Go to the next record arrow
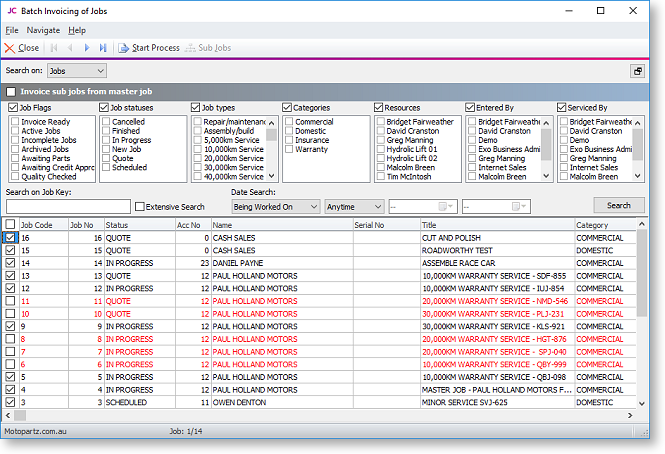Image resolution: width=665 pixels, height=454 pixels. [x=87, y=47]
